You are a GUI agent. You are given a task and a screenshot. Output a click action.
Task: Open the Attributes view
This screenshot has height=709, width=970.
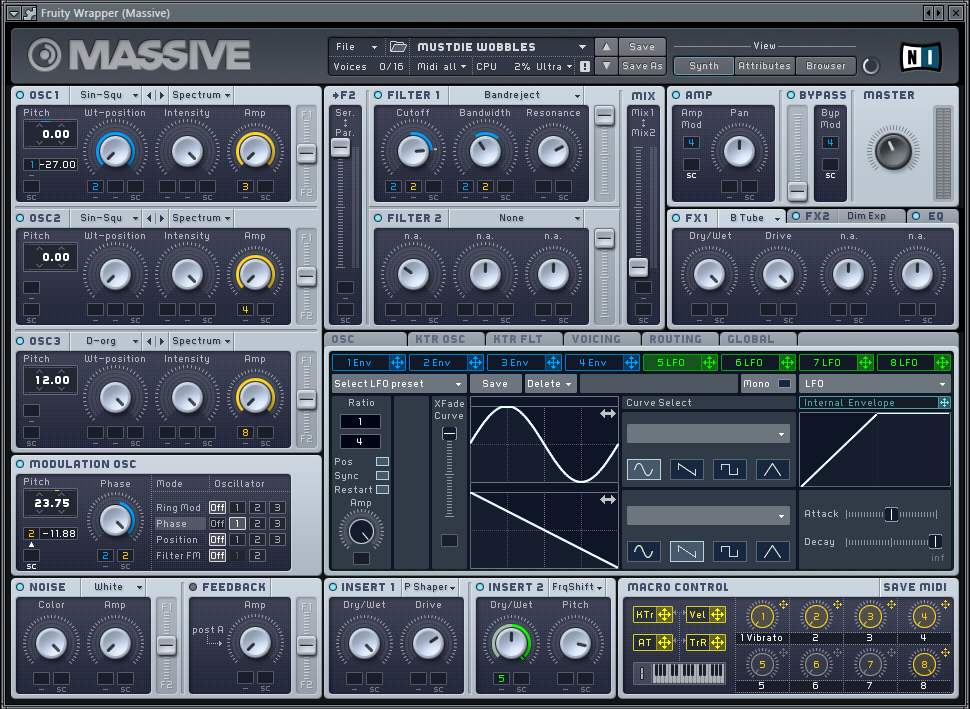(764, 66)
